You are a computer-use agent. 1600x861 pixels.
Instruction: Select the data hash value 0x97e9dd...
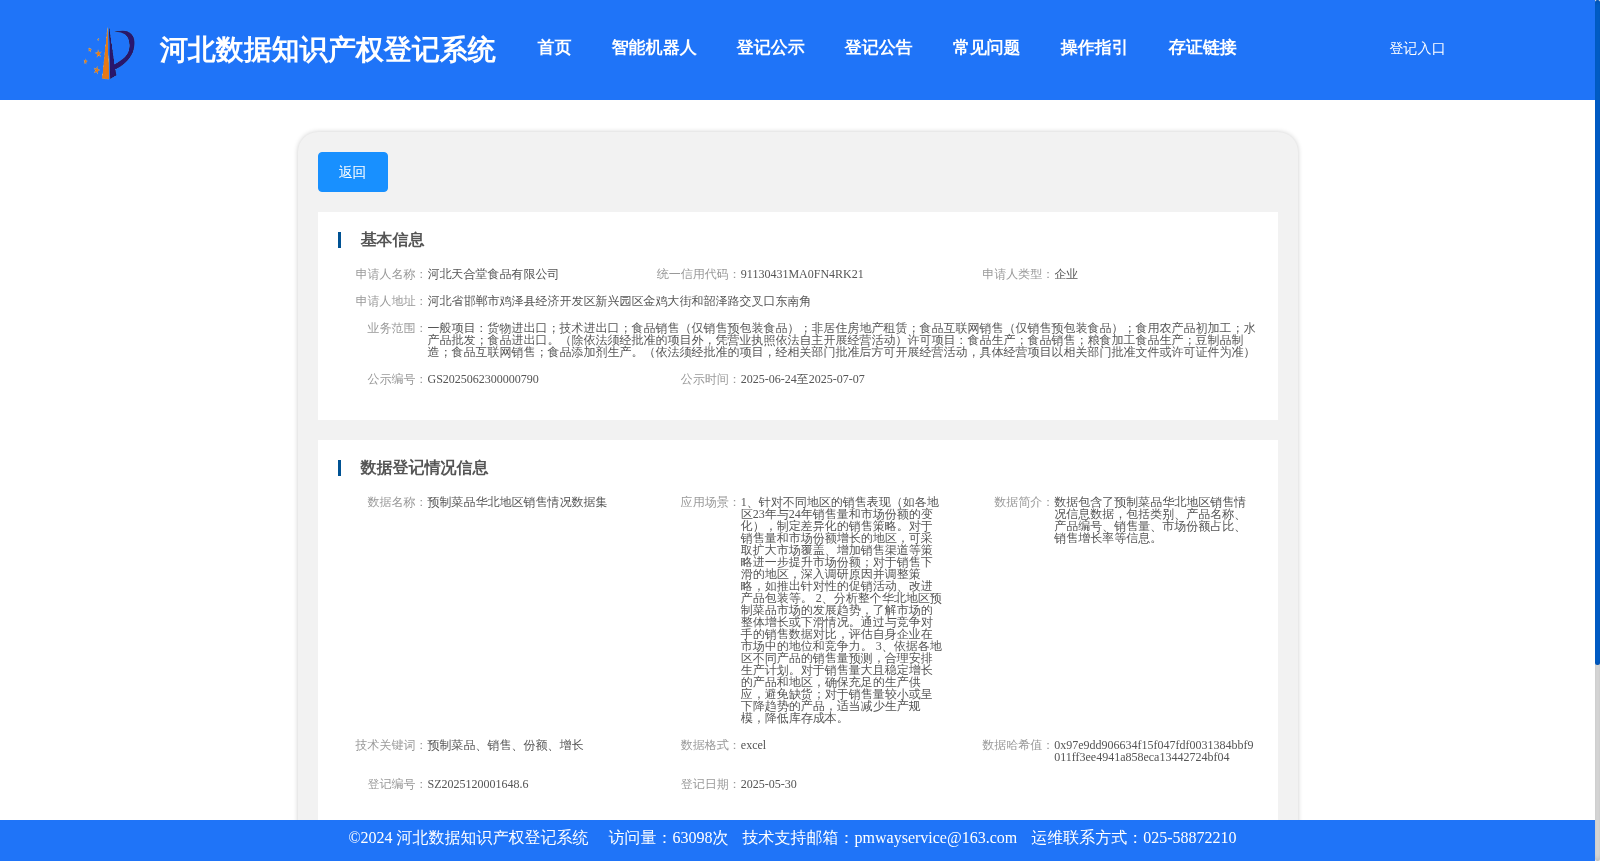[x=1154, y=751]
